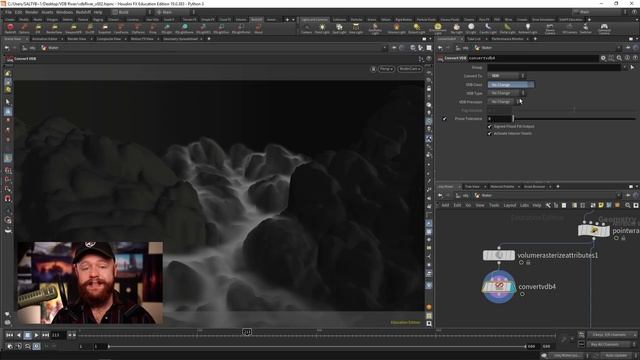The height and width of the screenshot is (360, 640).
Task: Open the Add menu in network editor
Action: [445, 205]
